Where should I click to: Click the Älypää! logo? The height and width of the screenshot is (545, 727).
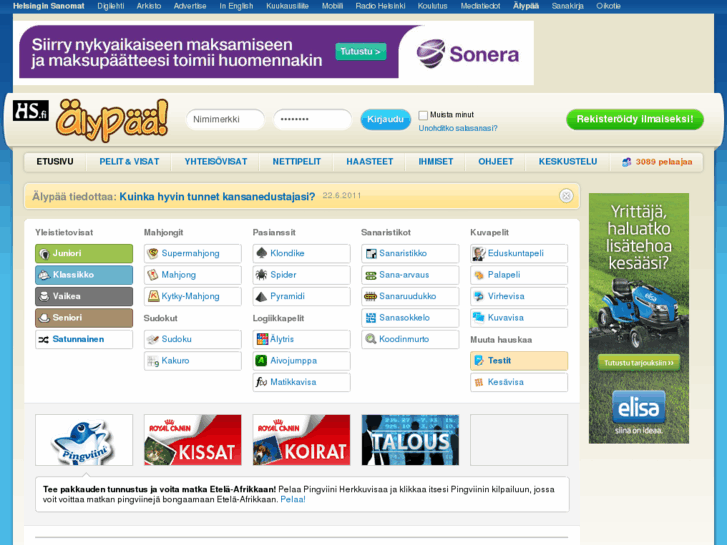(112, 120)
